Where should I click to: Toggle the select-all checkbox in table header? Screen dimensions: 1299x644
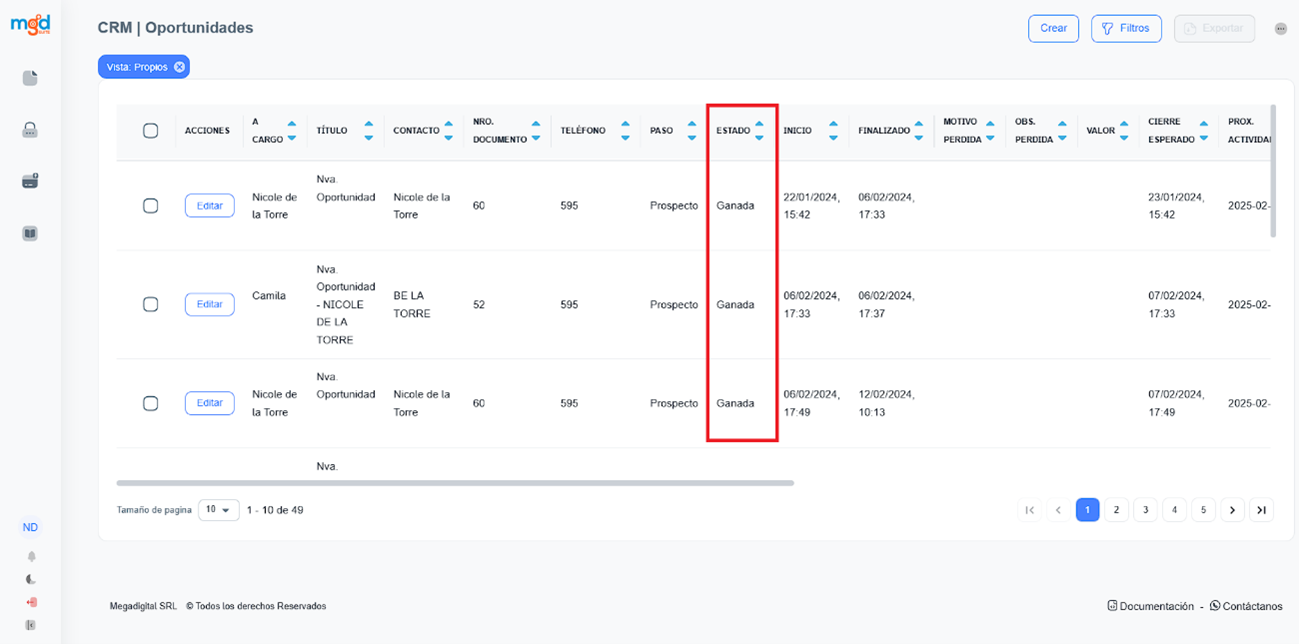pyautogui.click(x=151, y=131)
